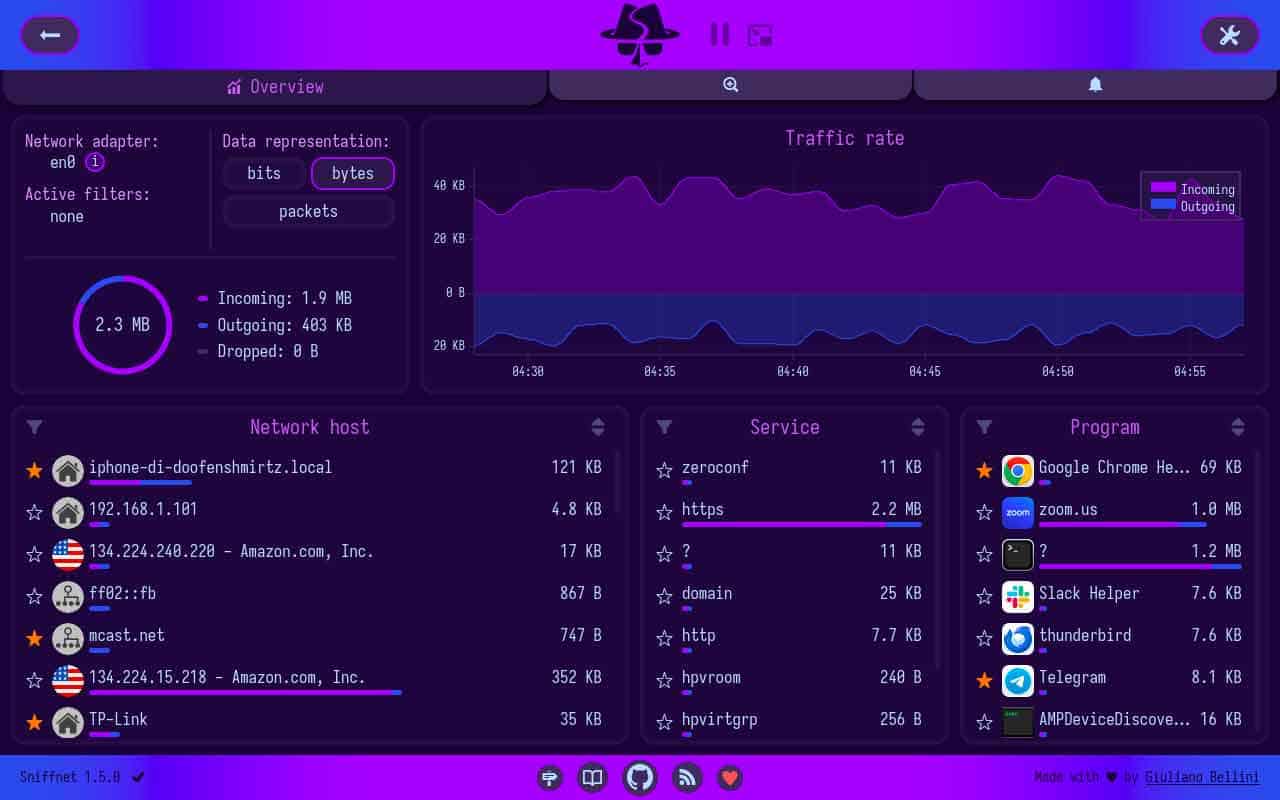Click the heart sponsor icon
The width and height of the screenshot is (1280, 800).
point(730,777)
